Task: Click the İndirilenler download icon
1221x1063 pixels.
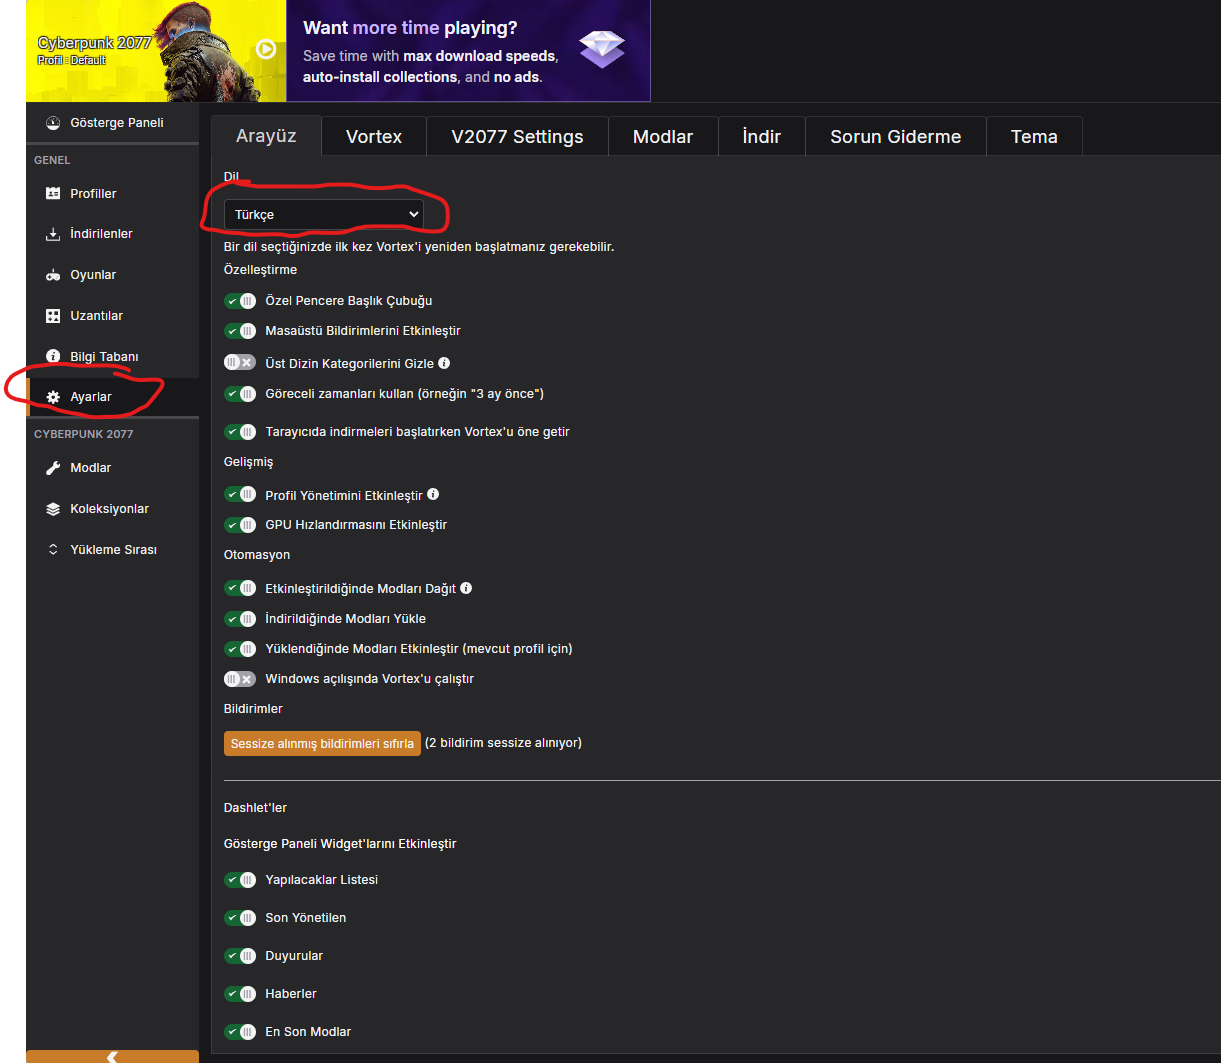Action: (x=53, y=234)
